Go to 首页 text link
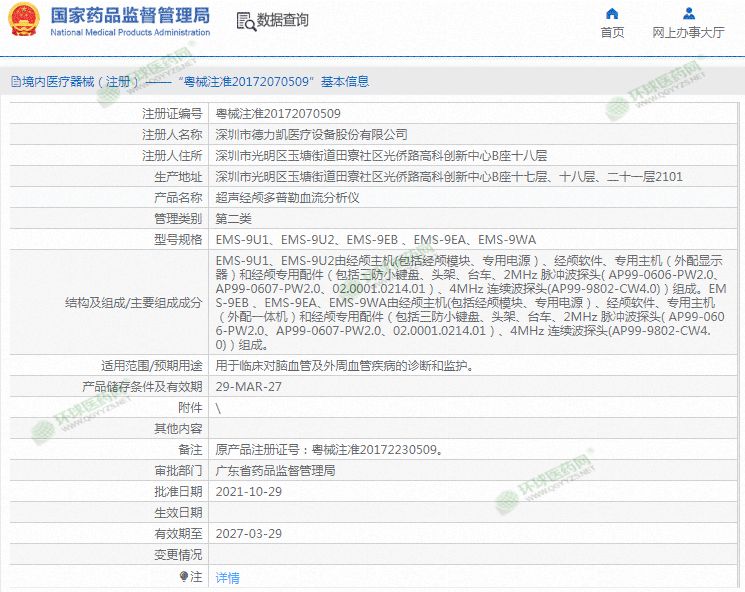This screenshot has height=592, width=745. [612, 32]
